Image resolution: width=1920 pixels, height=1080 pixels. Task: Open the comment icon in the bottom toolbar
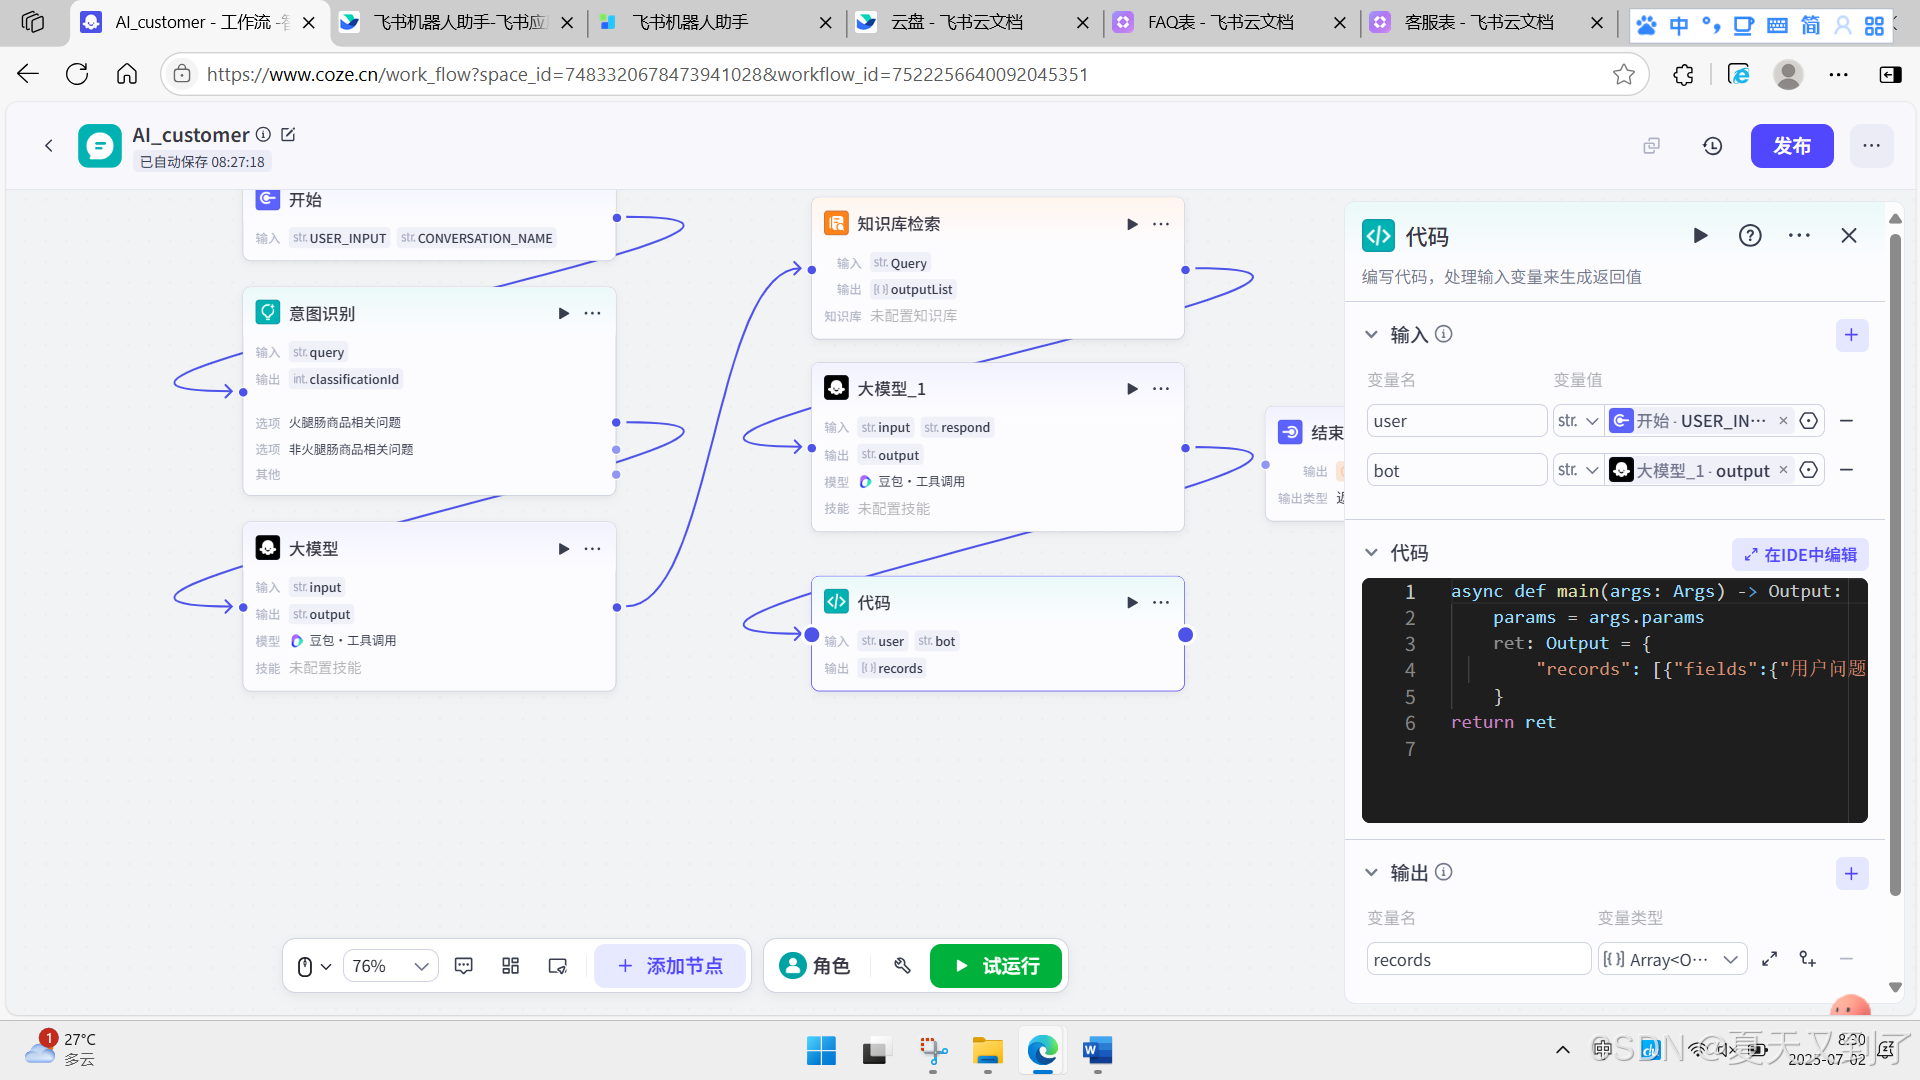coord(464,966)
